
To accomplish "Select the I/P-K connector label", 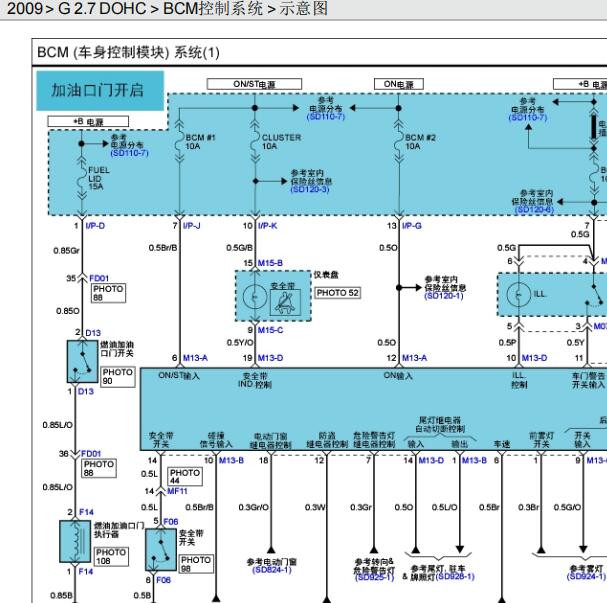I will tap(267, 226).
